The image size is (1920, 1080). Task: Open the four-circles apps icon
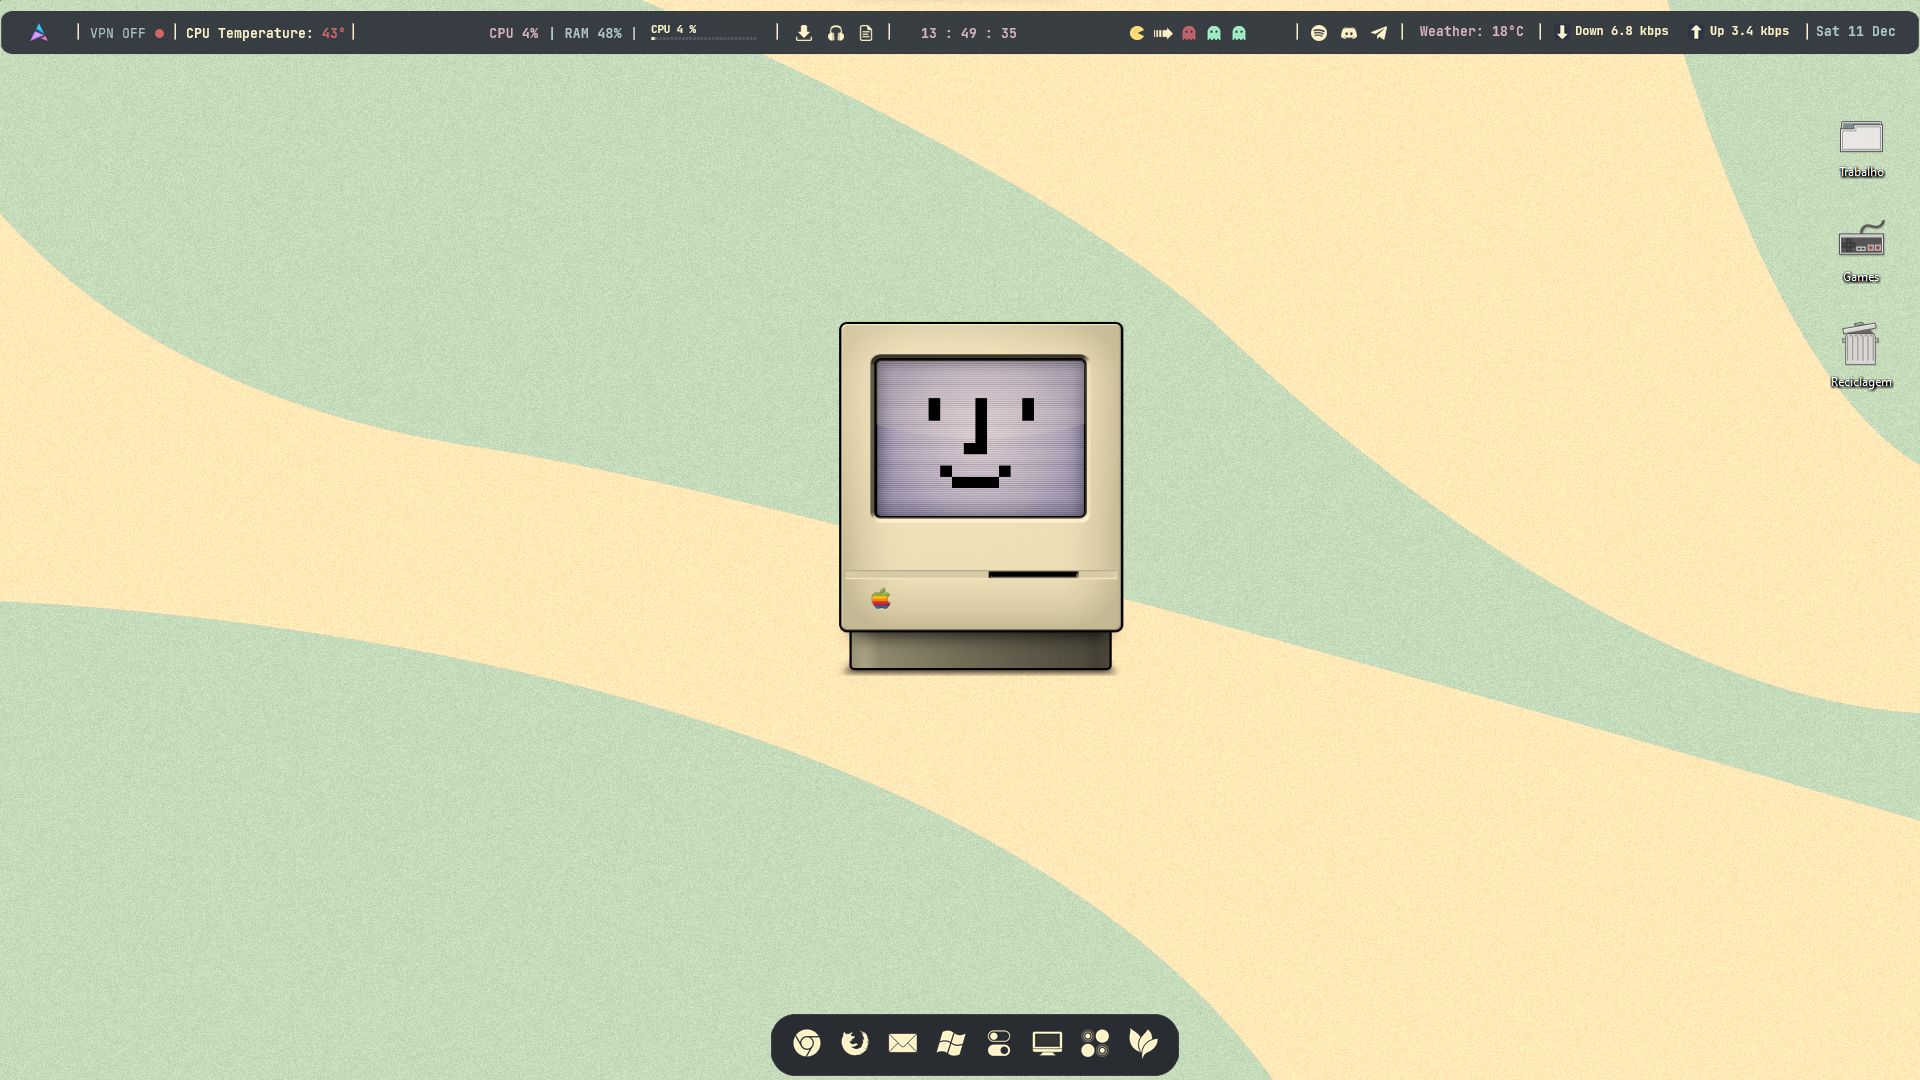pyautogui.click(x=1095, y=1044)
